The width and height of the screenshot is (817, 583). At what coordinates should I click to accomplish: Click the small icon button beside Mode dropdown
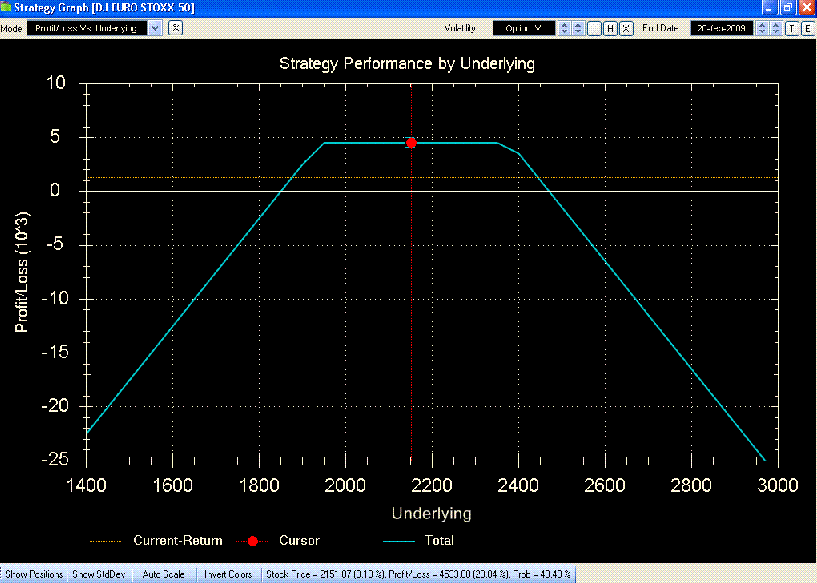[x=176, y=28]
